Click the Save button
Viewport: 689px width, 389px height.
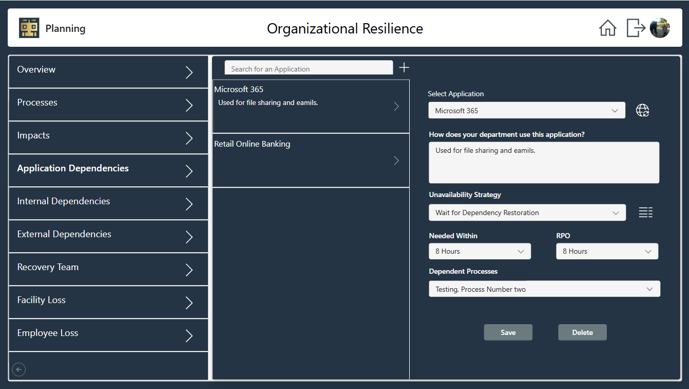click(x=508, y=332)
